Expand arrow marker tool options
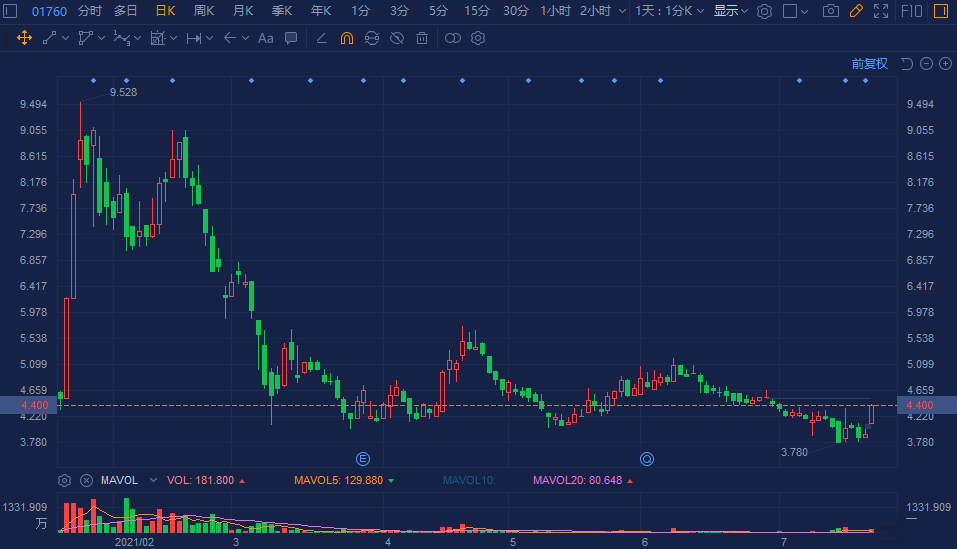The image size is (957, 549). tap(245, 38)
